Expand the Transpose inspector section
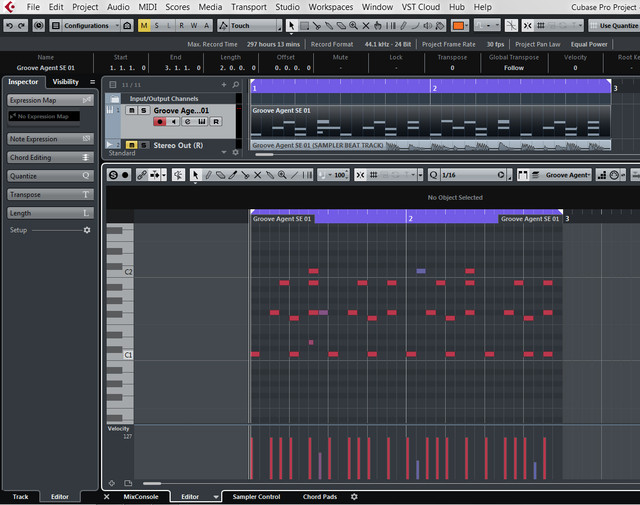Screen dimensions: 640x505 tap(50, 195)
